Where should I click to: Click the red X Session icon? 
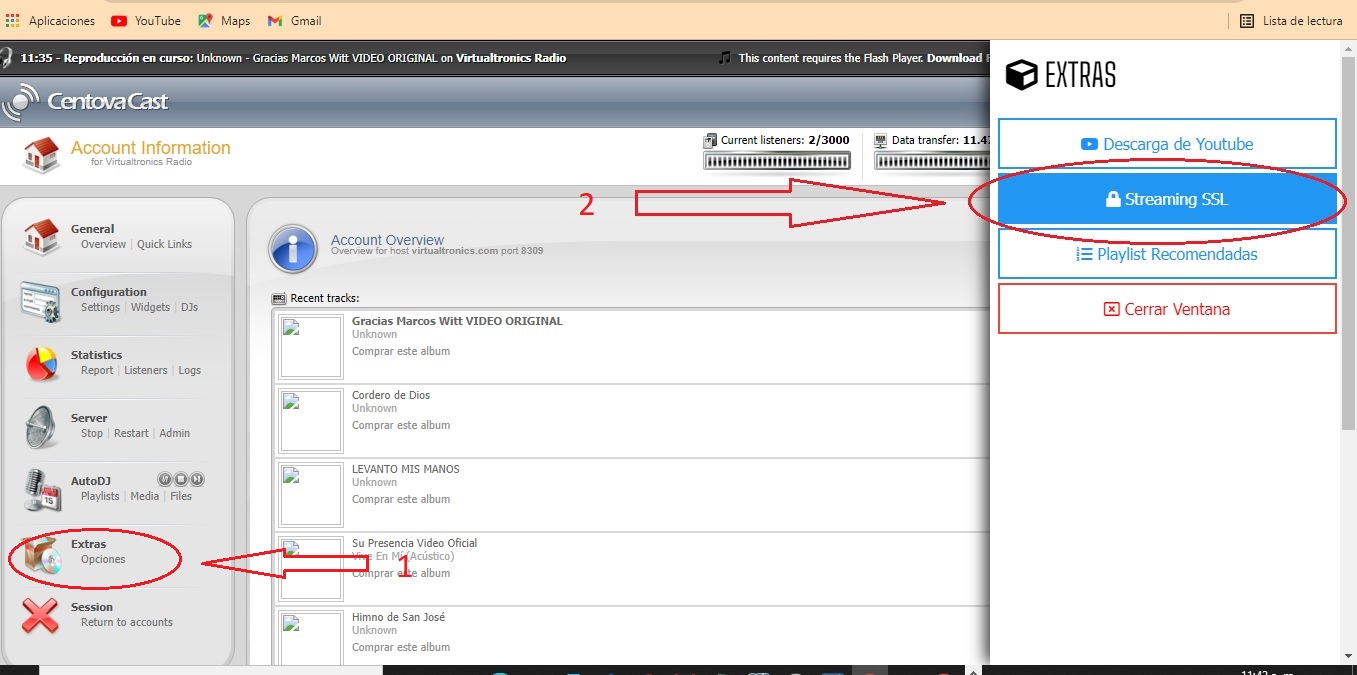41,615
